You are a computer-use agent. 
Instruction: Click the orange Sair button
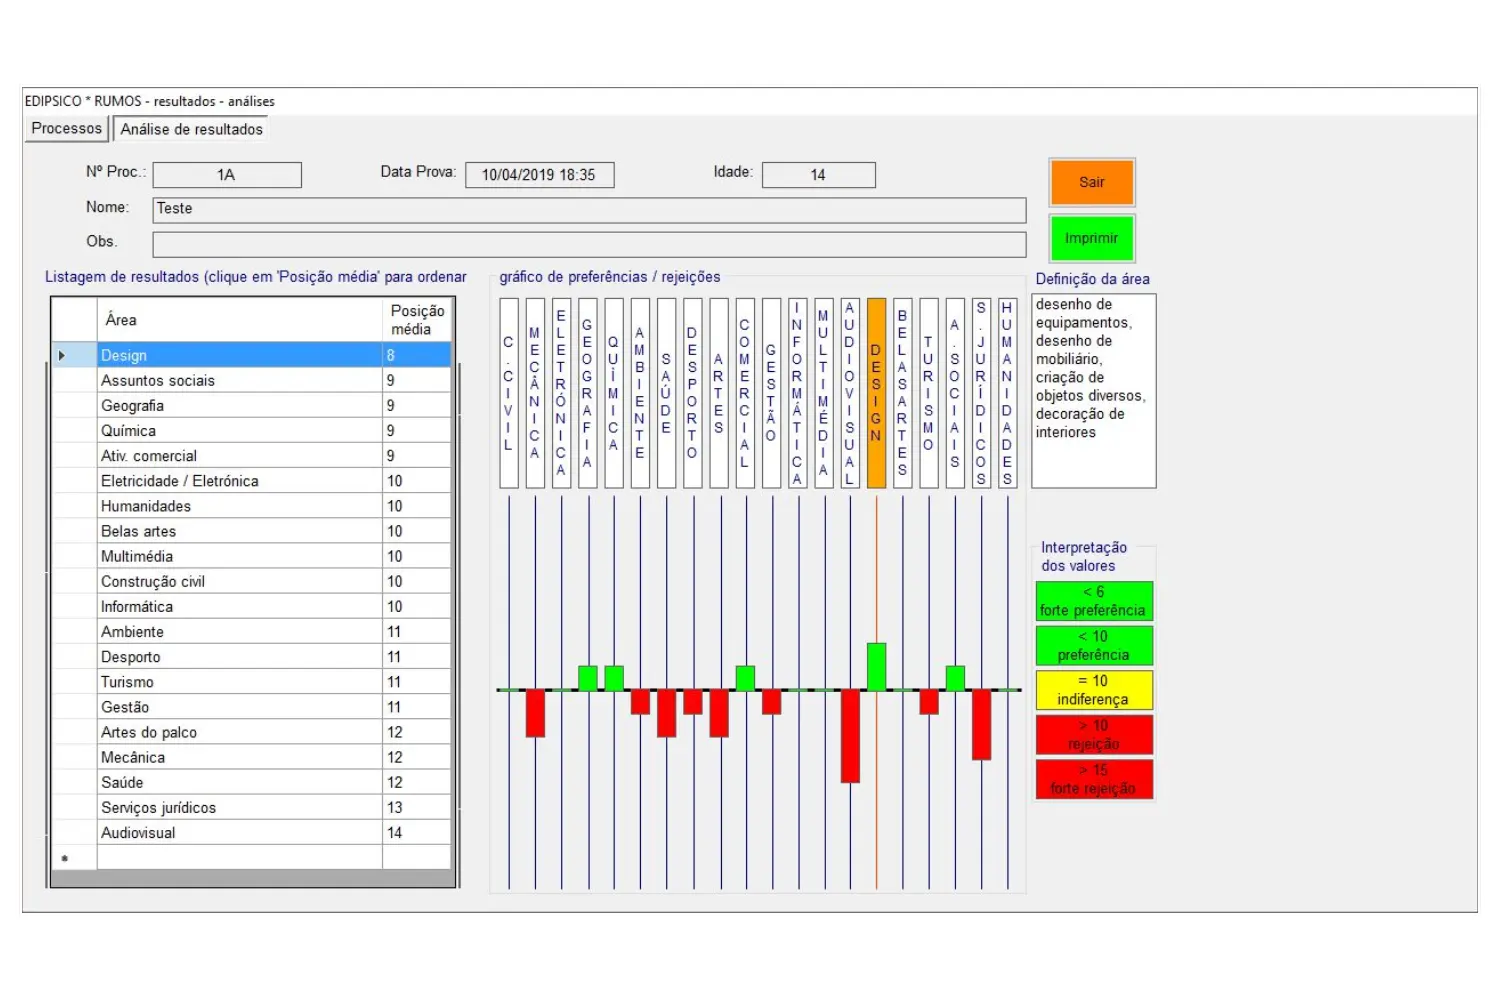click(x=1092, y=182)
